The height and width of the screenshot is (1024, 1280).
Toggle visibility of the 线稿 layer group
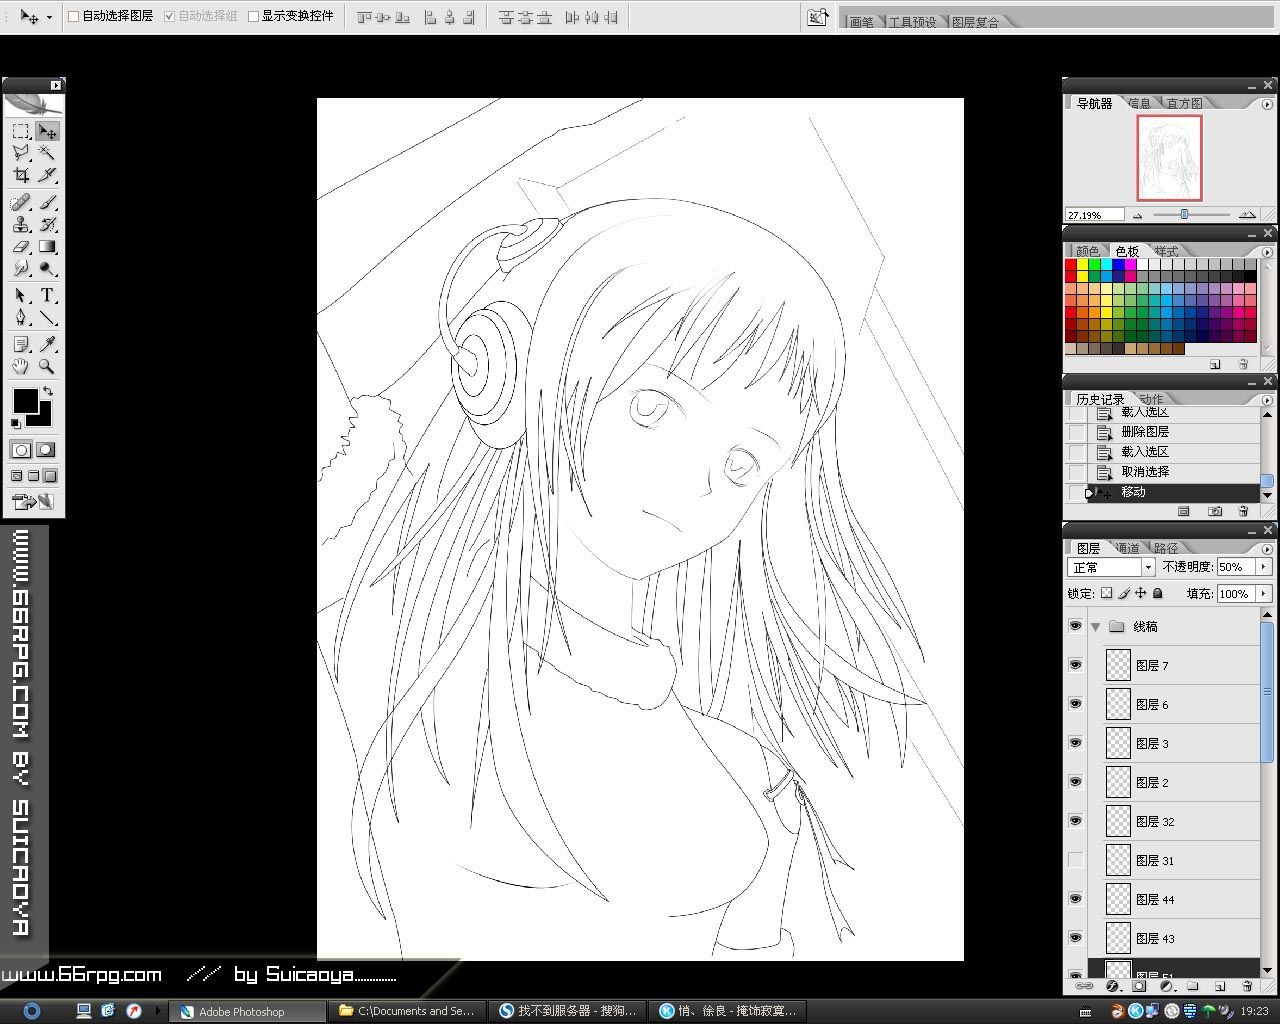(1076, 626)
